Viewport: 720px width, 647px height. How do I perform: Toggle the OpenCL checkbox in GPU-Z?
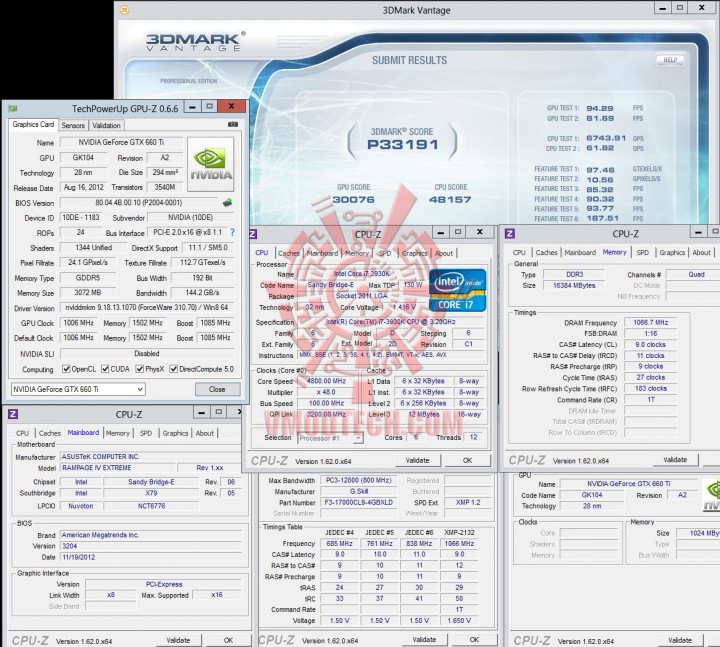pyautogui.click(x=66, y=369)
